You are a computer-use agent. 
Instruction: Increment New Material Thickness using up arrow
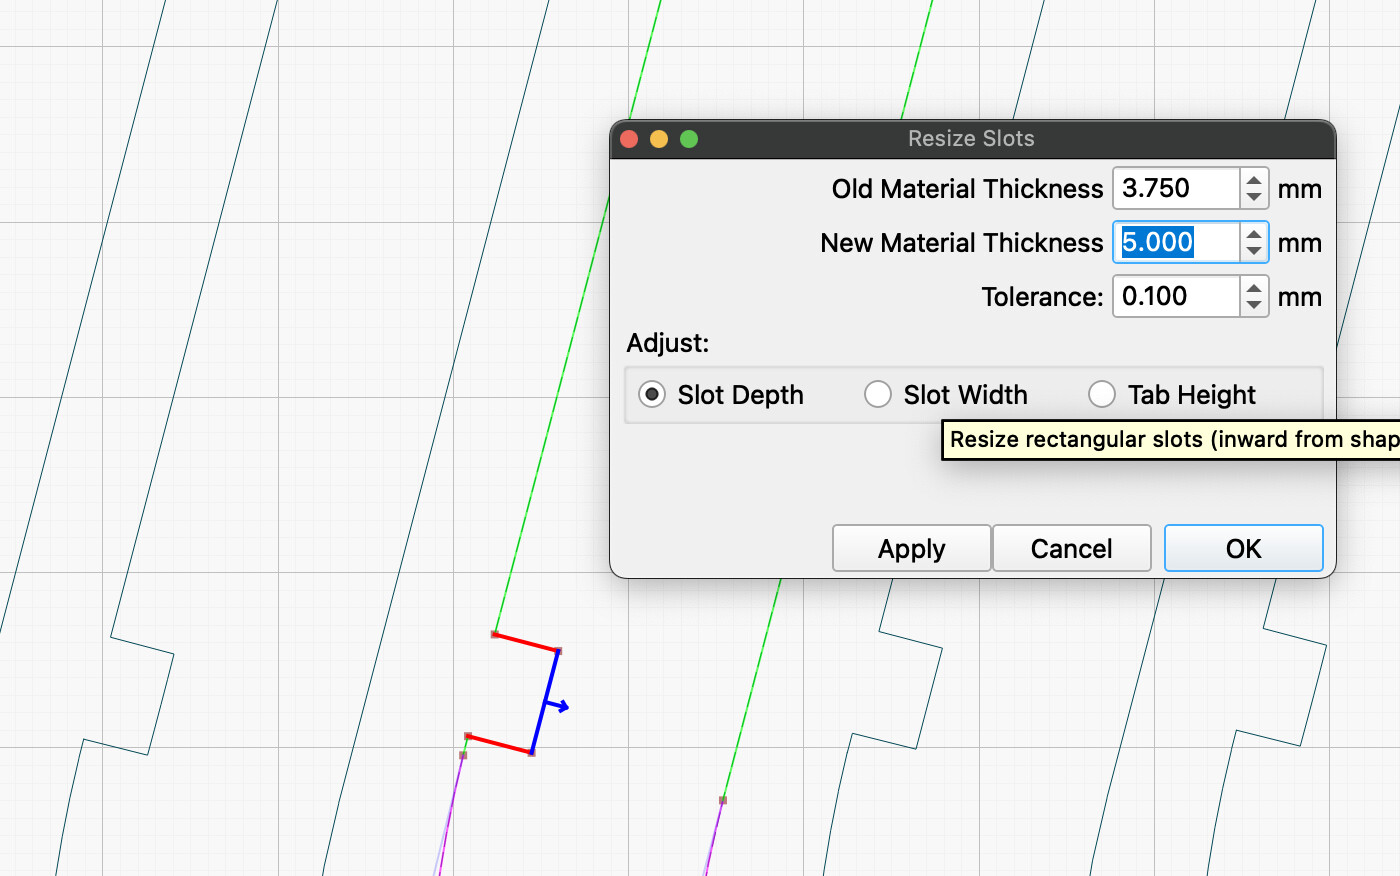[1254, 234]
